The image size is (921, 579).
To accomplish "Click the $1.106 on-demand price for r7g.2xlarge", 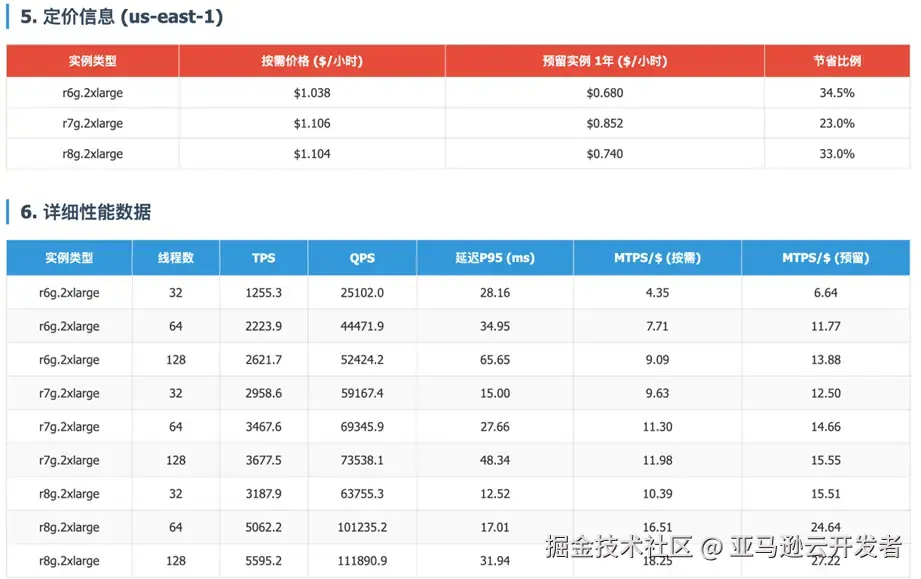I will click(311, 123).
